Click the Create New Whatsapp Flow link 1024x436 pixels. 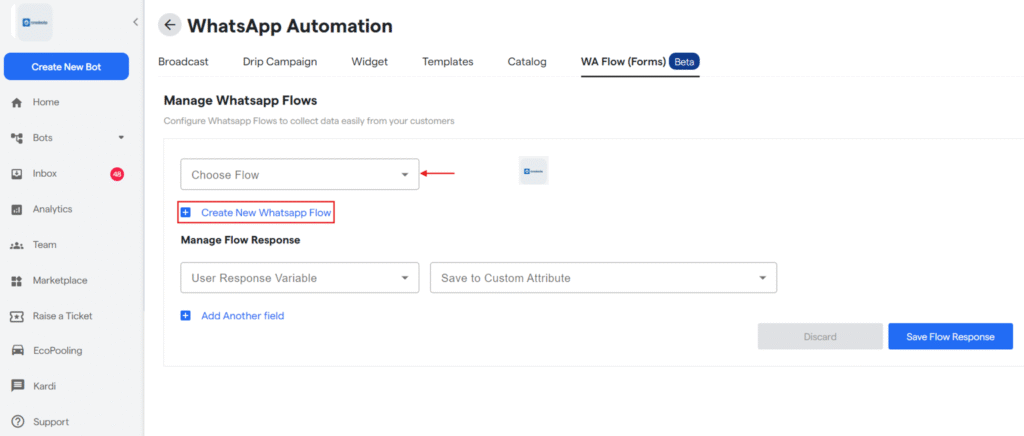[265, 213]
